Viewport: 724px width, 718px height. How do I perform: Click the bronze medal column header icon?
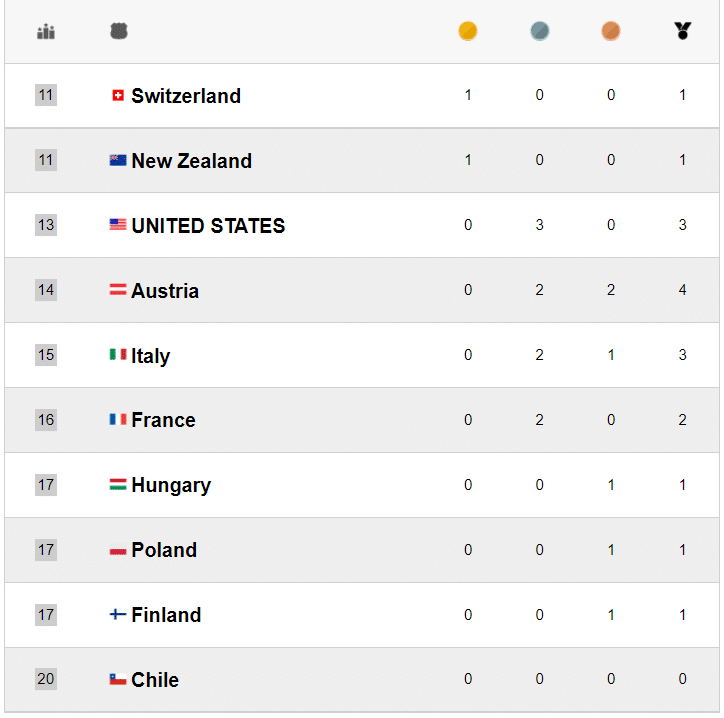[x=611, y=31]
